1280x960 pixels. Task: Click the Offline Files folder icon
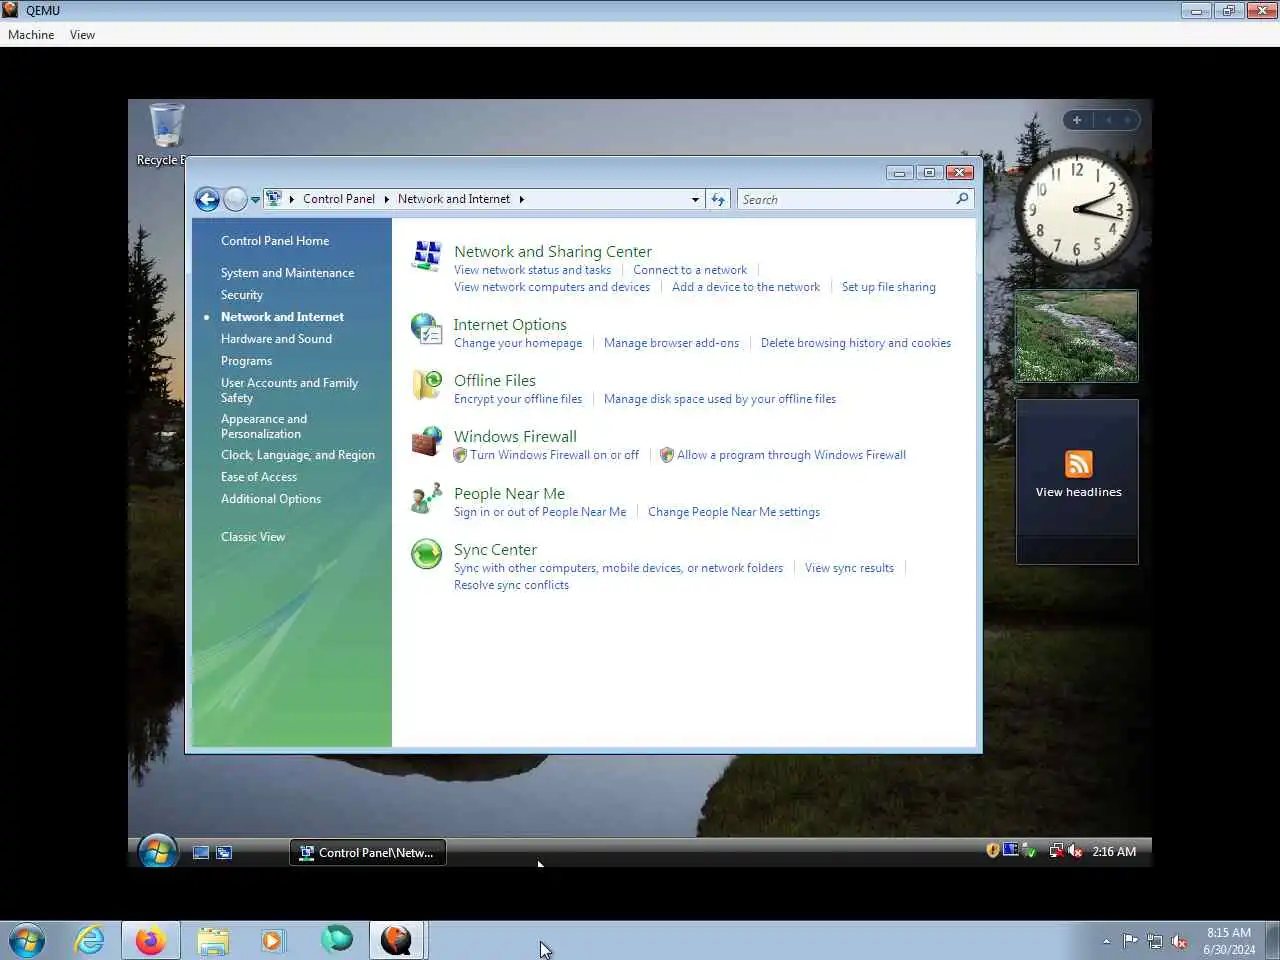click(x=427, y=385)
